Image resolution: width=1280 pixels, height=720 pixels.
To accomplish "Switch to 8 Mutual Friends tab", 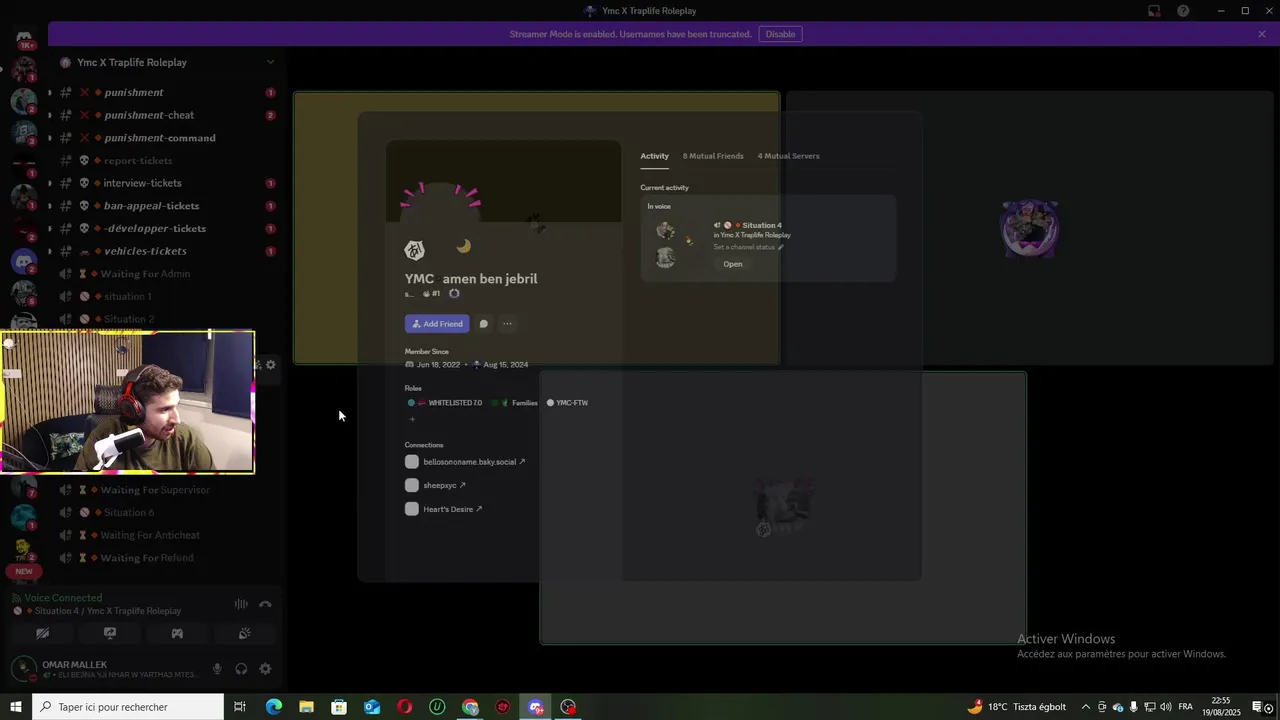I will tap(713, 156).
